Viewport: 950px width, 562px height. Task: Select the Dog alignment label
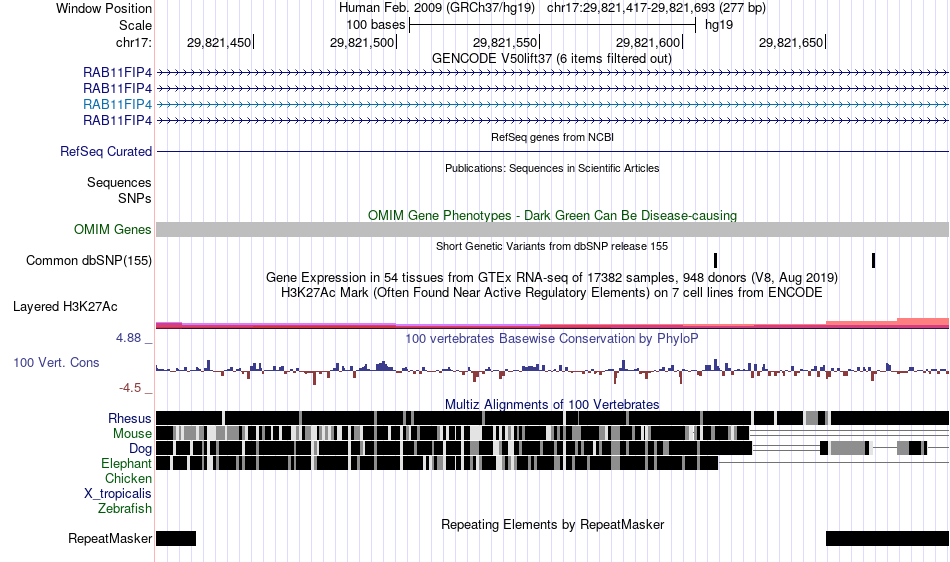(141, 449)
